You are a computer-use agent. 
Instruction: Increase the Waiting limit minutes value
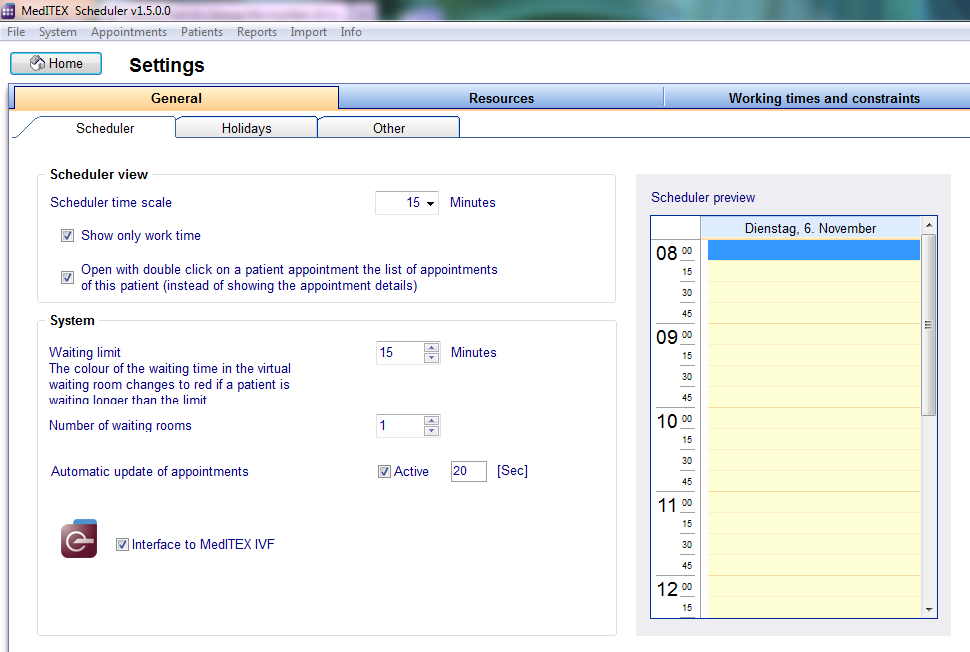[432, 348]
